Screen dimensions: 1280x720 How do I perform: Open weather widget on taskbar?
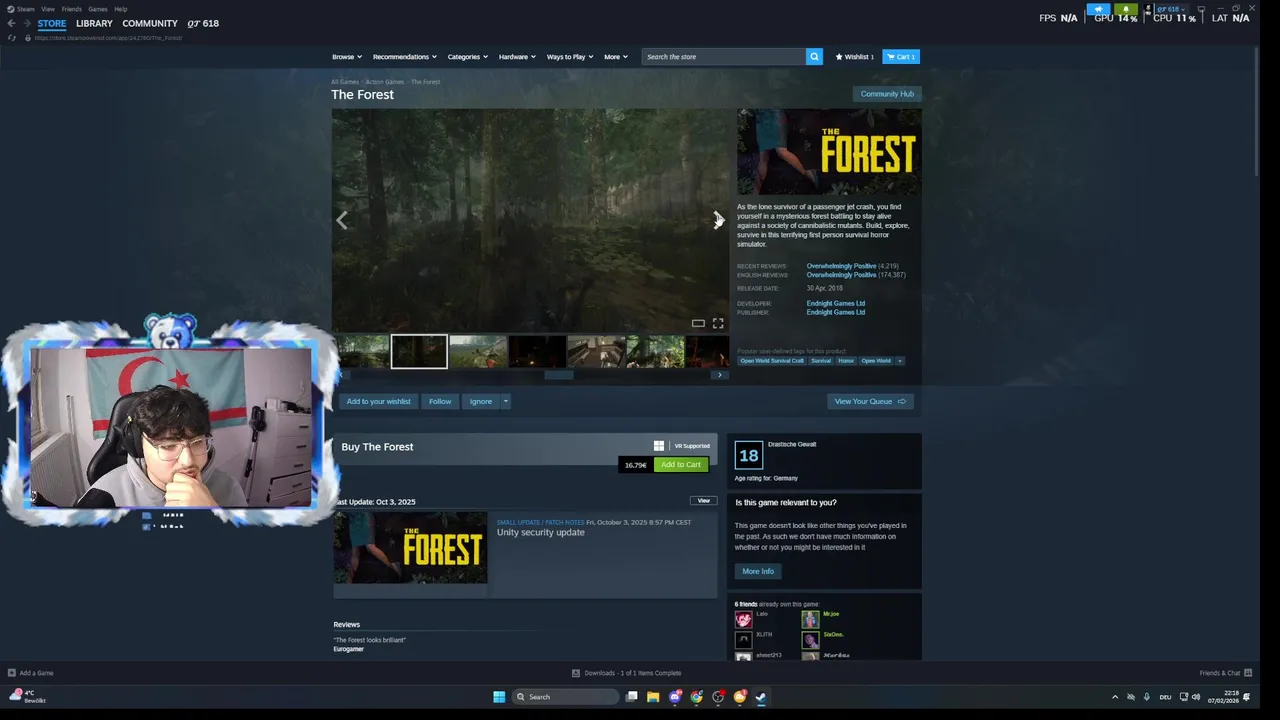click(x=28, y=696)
